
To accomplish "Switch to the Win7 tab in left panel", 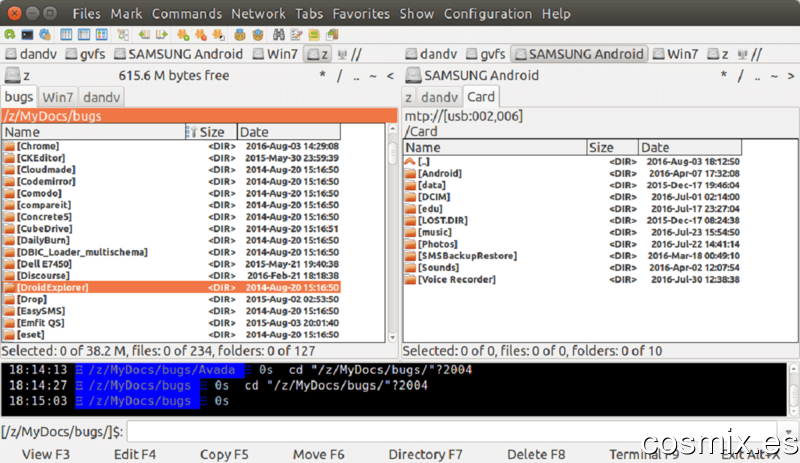I will click(x=58, y=97).
